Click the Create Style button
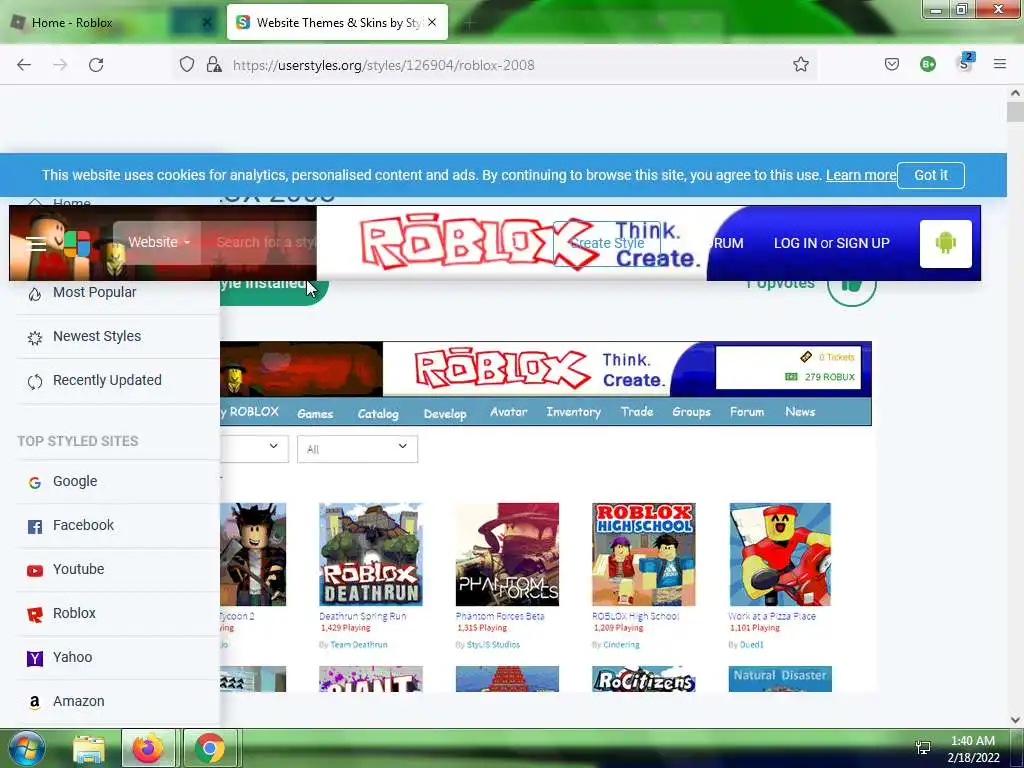Viewport: 1024px width, 768px height. (x=607, y=244)
